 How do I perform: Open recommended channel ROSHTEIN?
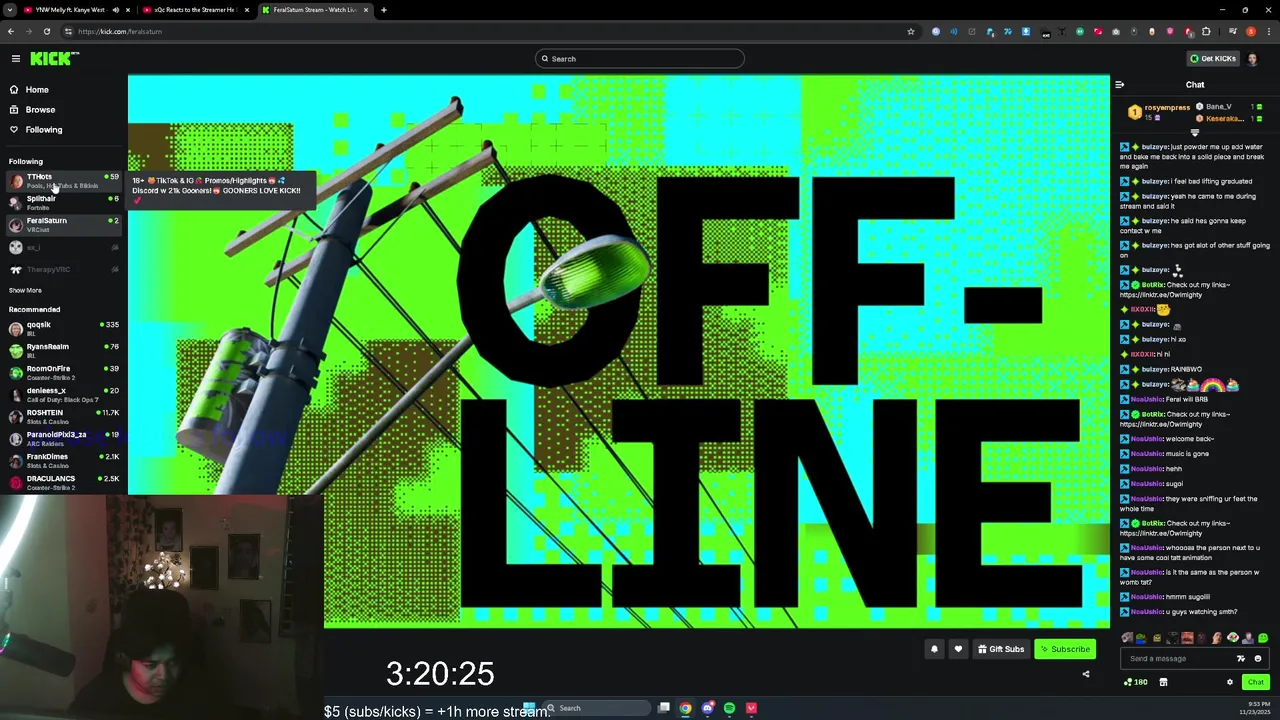pyautogui.click(x=63, y=417)
